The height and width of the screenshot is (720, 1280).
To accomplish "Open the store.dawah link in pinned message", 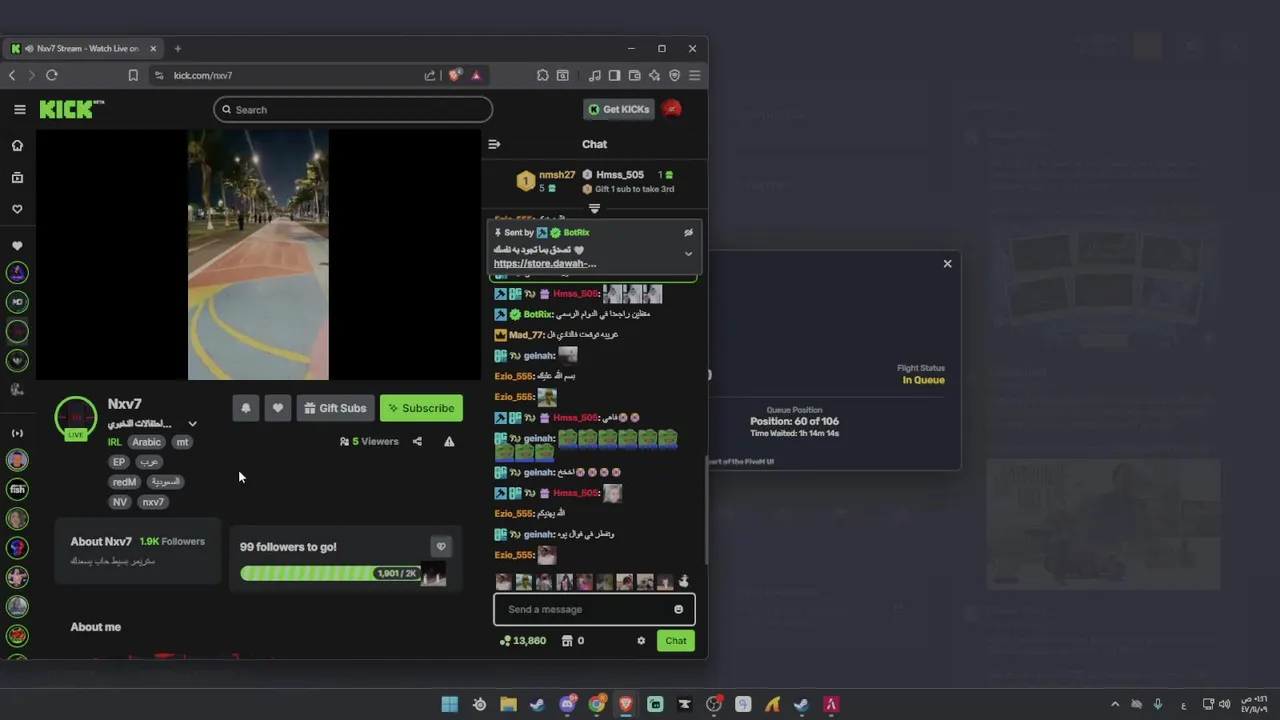I will tap(545, 264).
